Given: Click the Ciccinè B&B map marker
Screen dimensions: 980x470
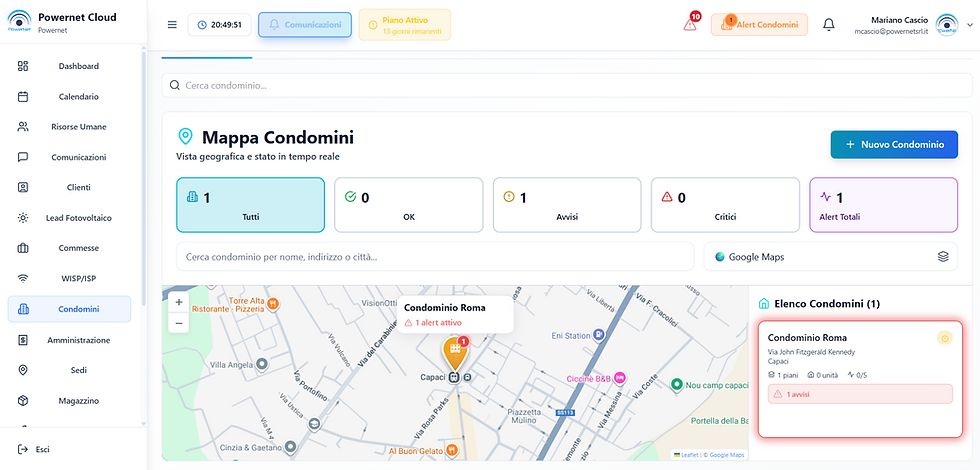Looking at the screenshot, I should 619,378.
